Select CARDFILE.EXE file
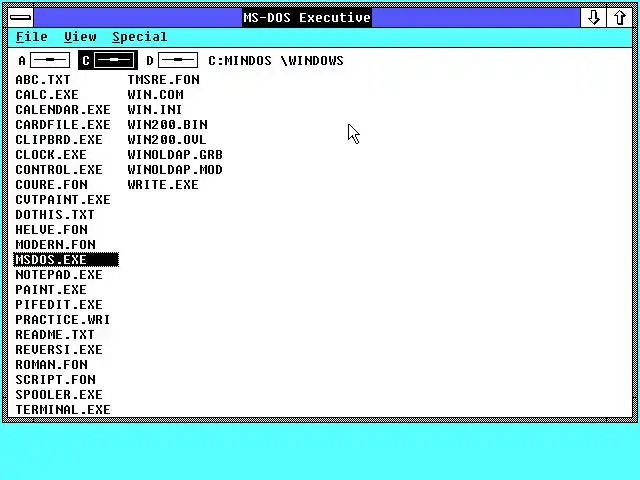 63,124
